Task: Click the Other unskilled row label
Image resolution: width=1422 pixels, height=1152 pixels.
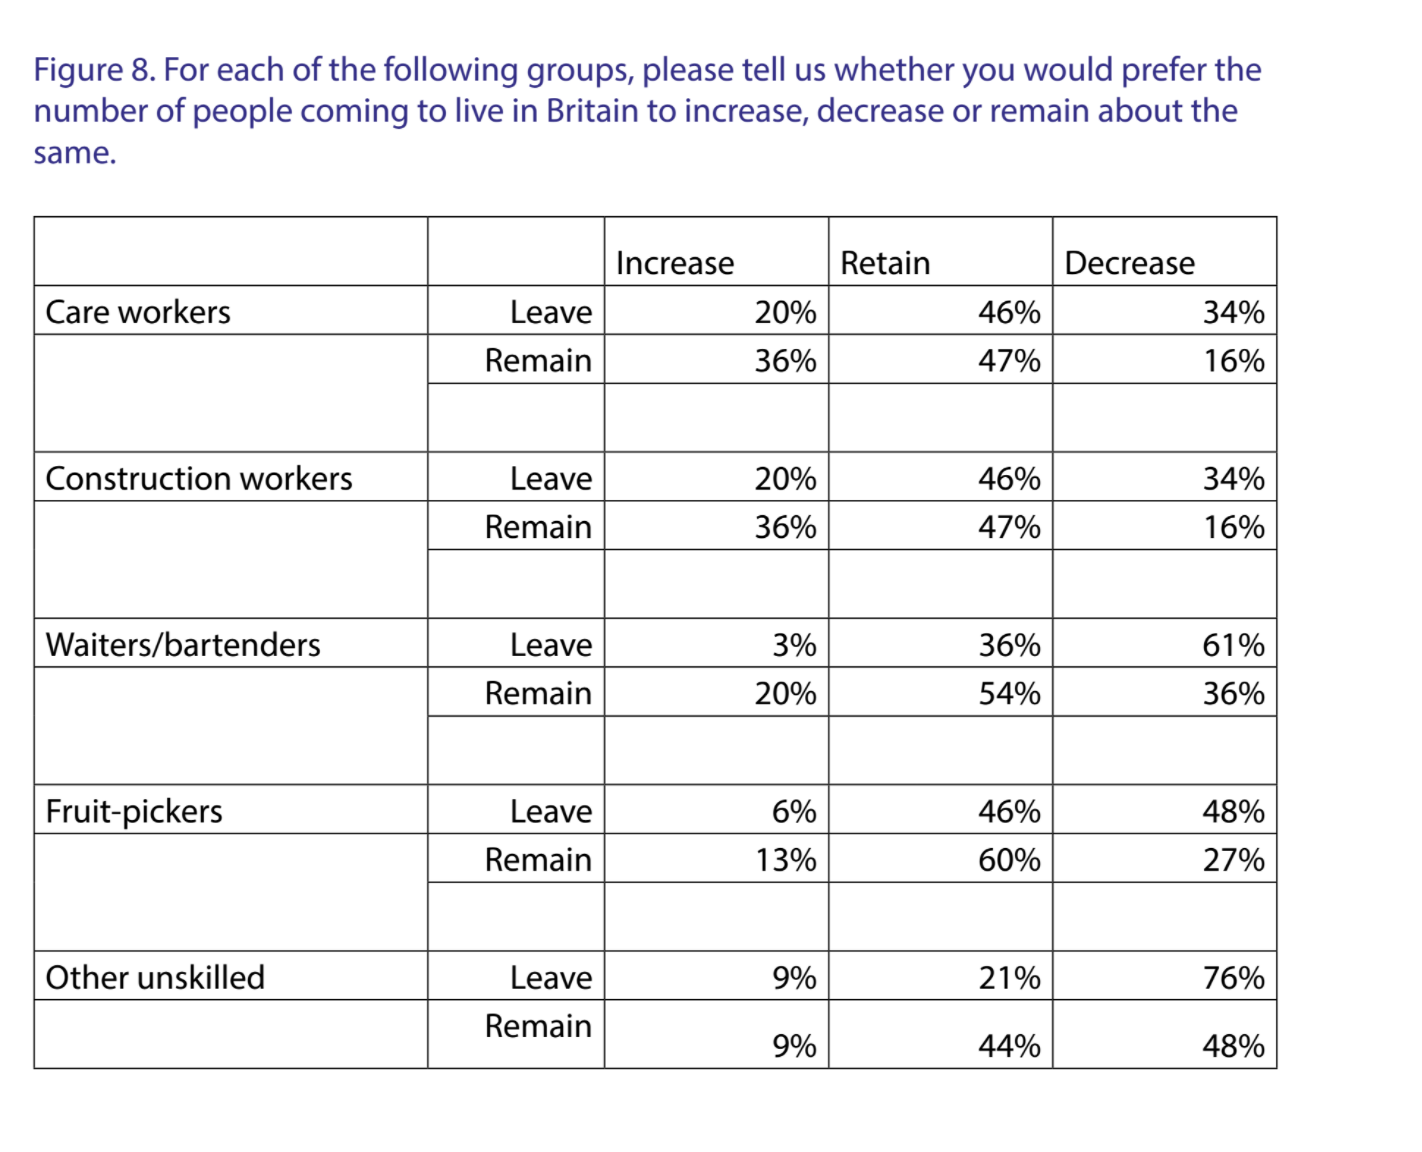Action: (155, 977)
